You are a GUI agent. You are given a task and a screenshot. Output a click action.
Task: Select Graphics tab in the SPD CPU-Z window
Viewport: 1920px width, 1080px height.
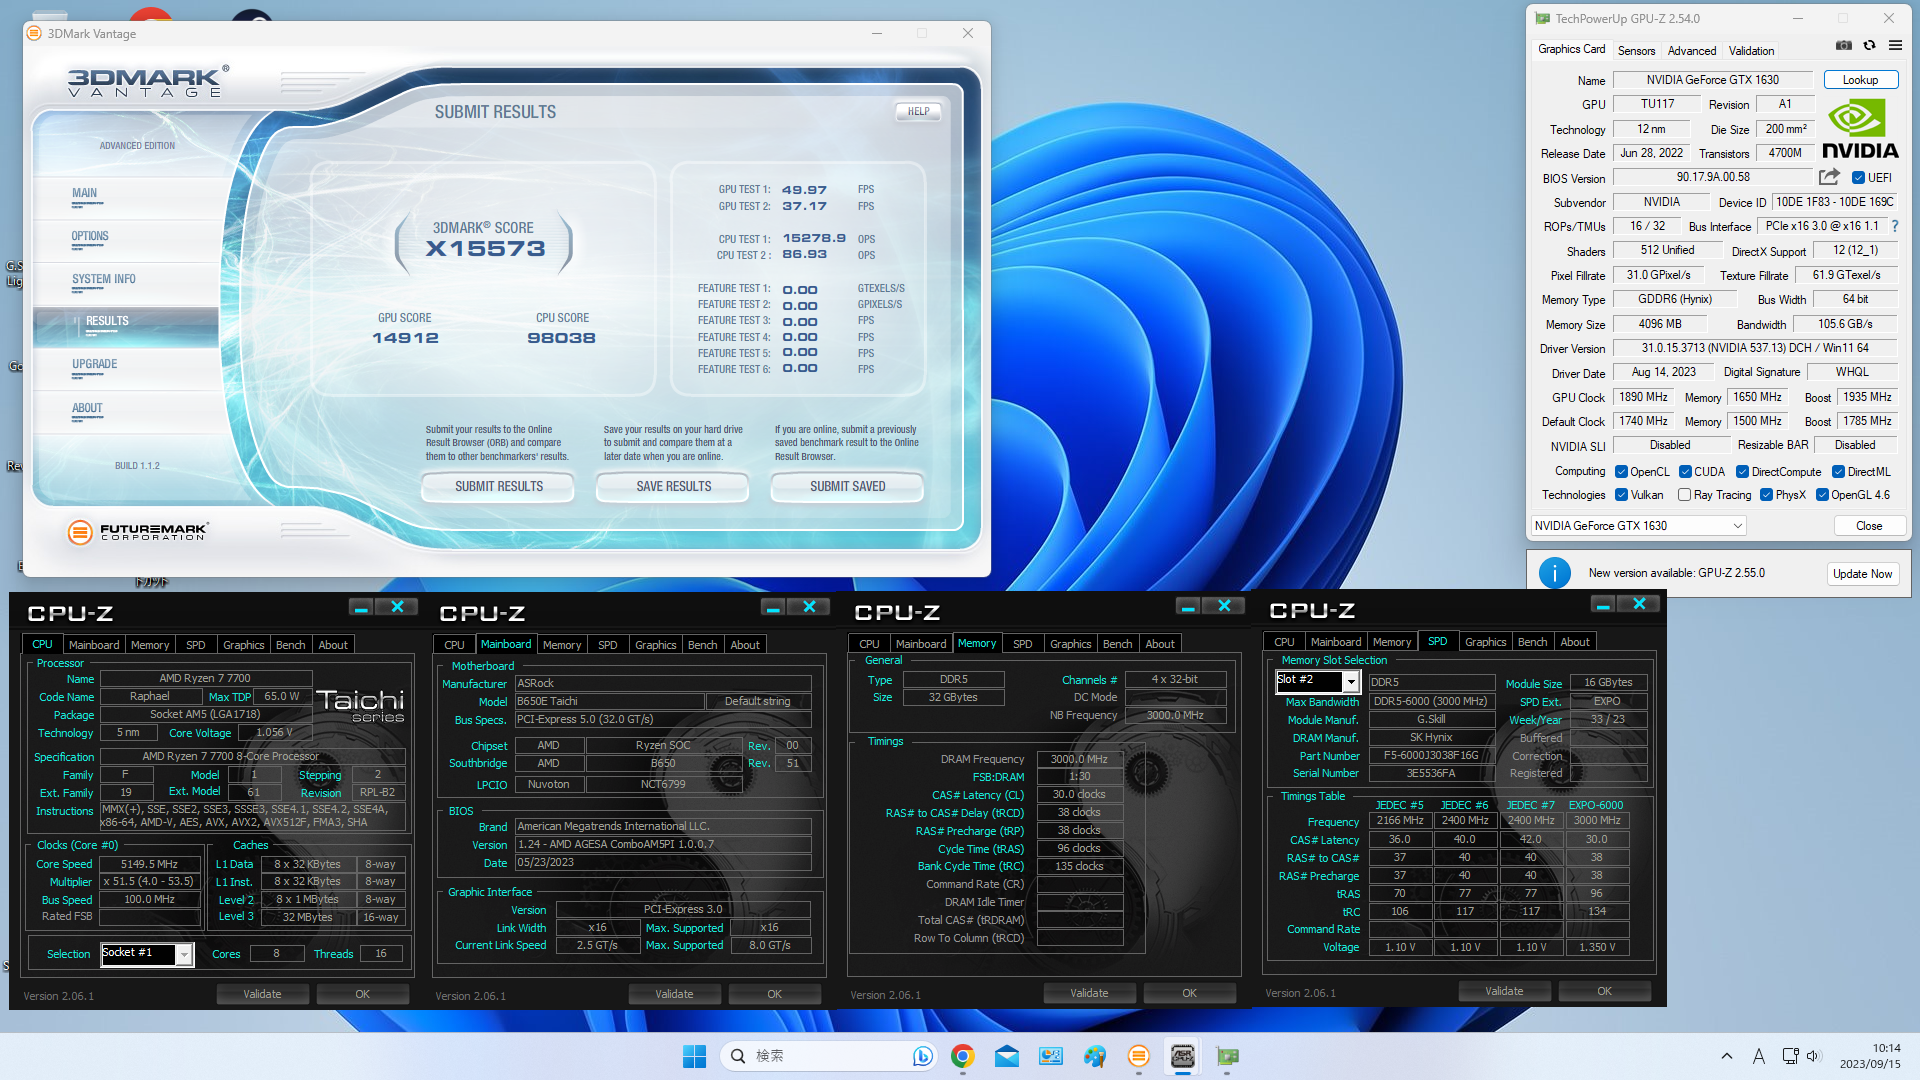pos(1485,642)
